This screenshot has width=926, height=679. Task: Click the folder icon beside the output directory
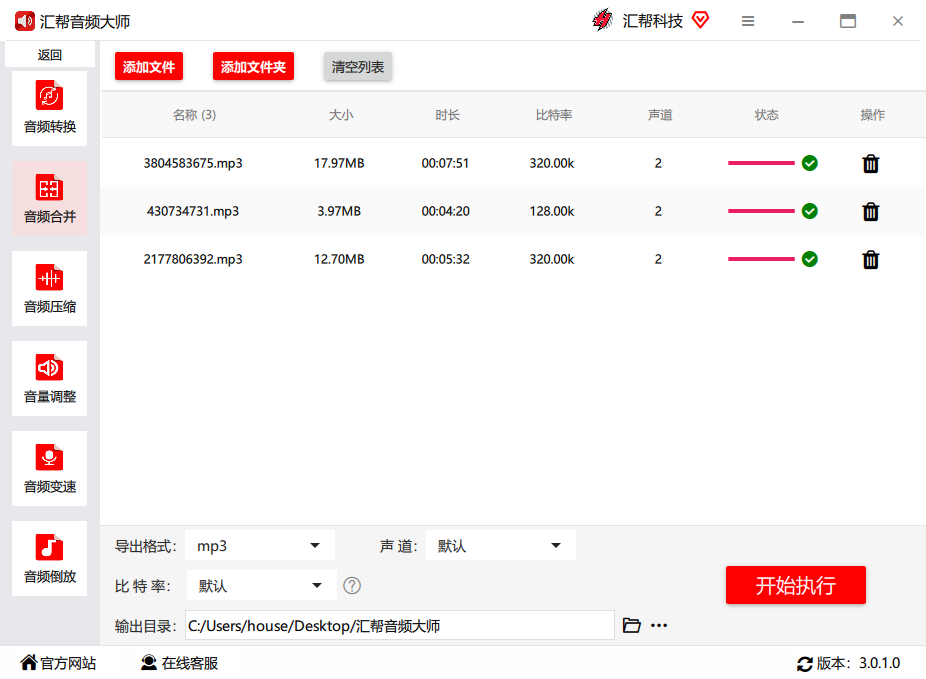click(x=631, y=624)
